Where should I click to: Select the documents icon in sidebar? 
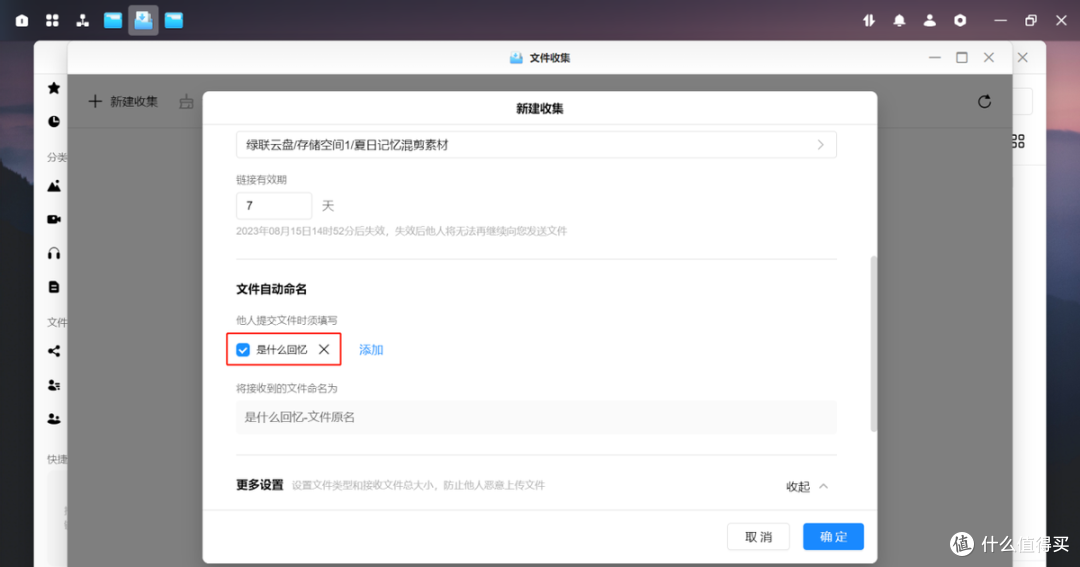54,287
